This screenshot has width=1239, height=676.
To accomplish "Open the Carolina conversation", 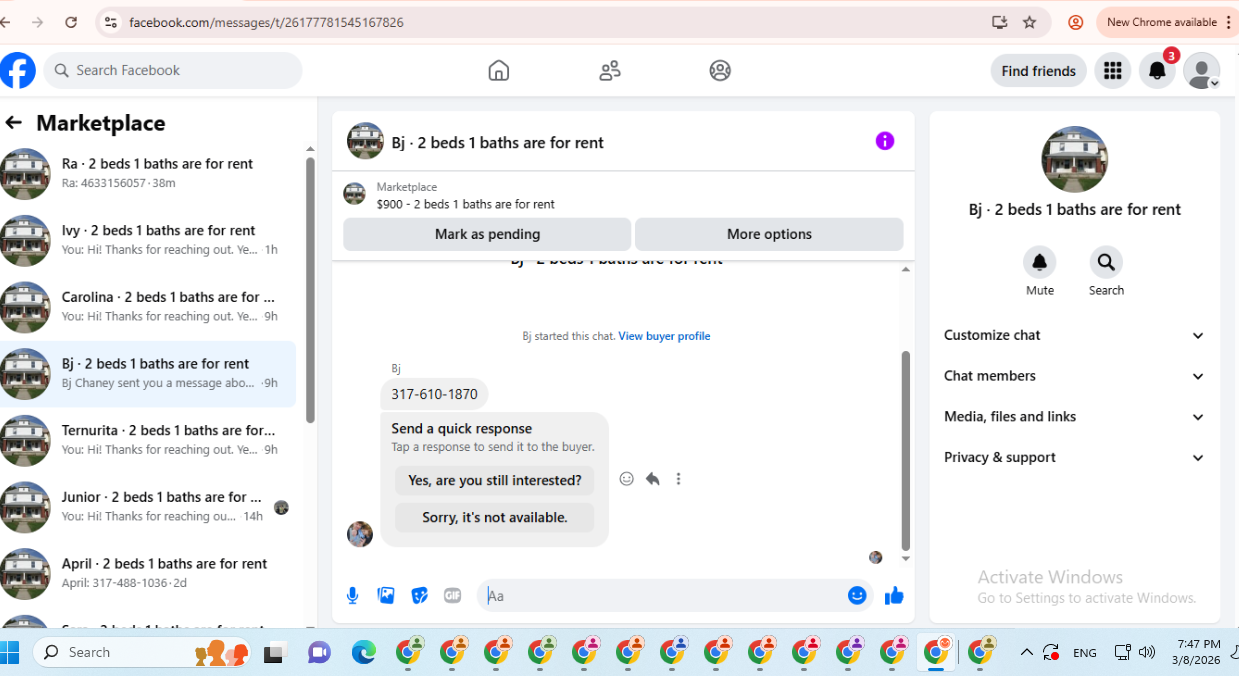I will (148, 307).
